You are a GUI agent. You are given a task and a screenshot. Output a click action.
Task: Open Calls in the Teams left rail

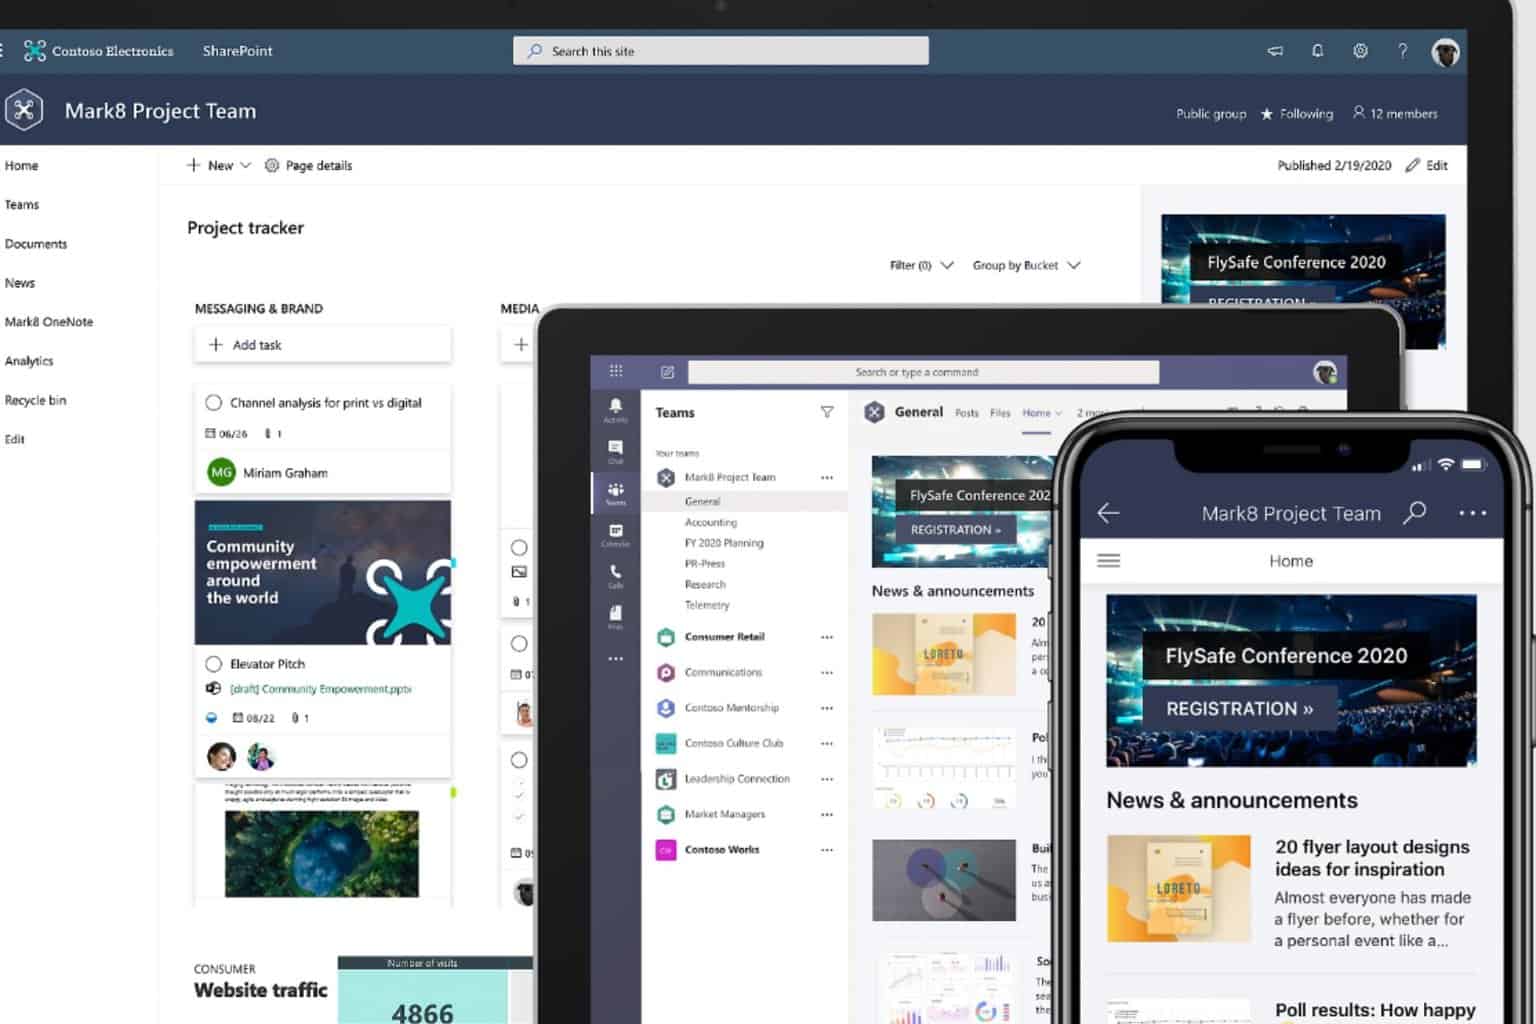coord(615,575)
